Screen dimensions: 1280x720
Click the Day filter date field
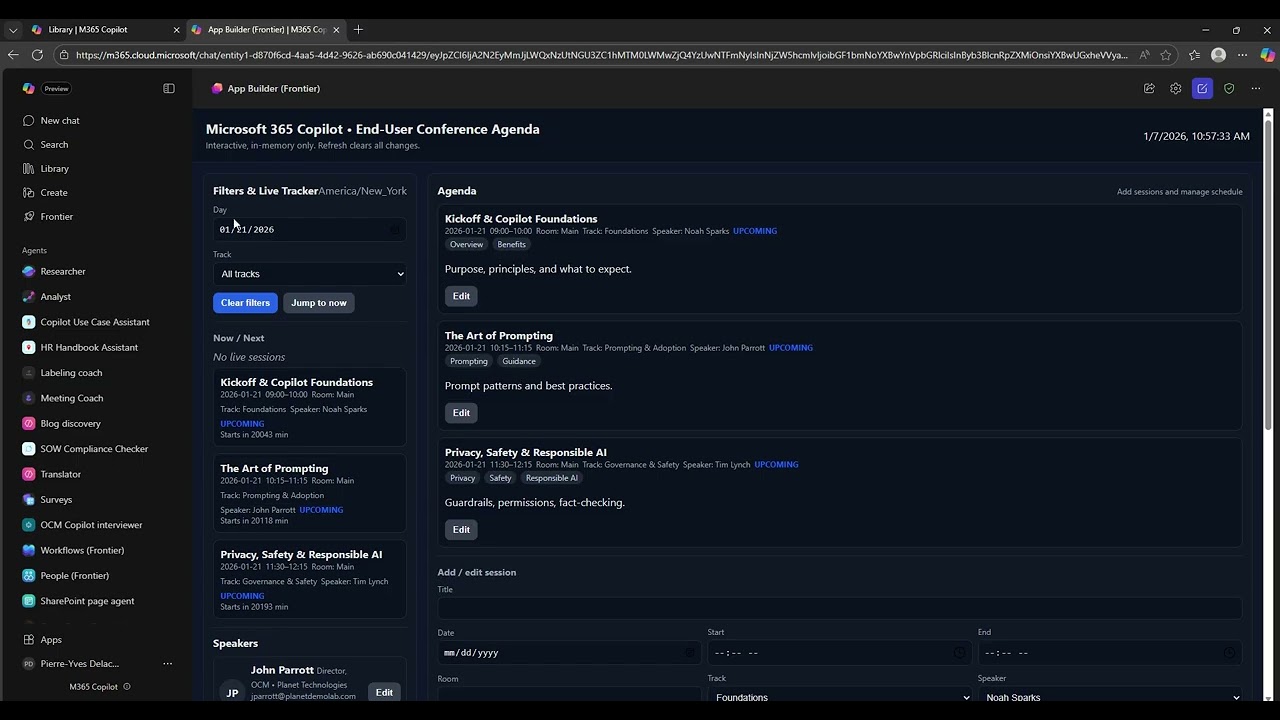310,229
